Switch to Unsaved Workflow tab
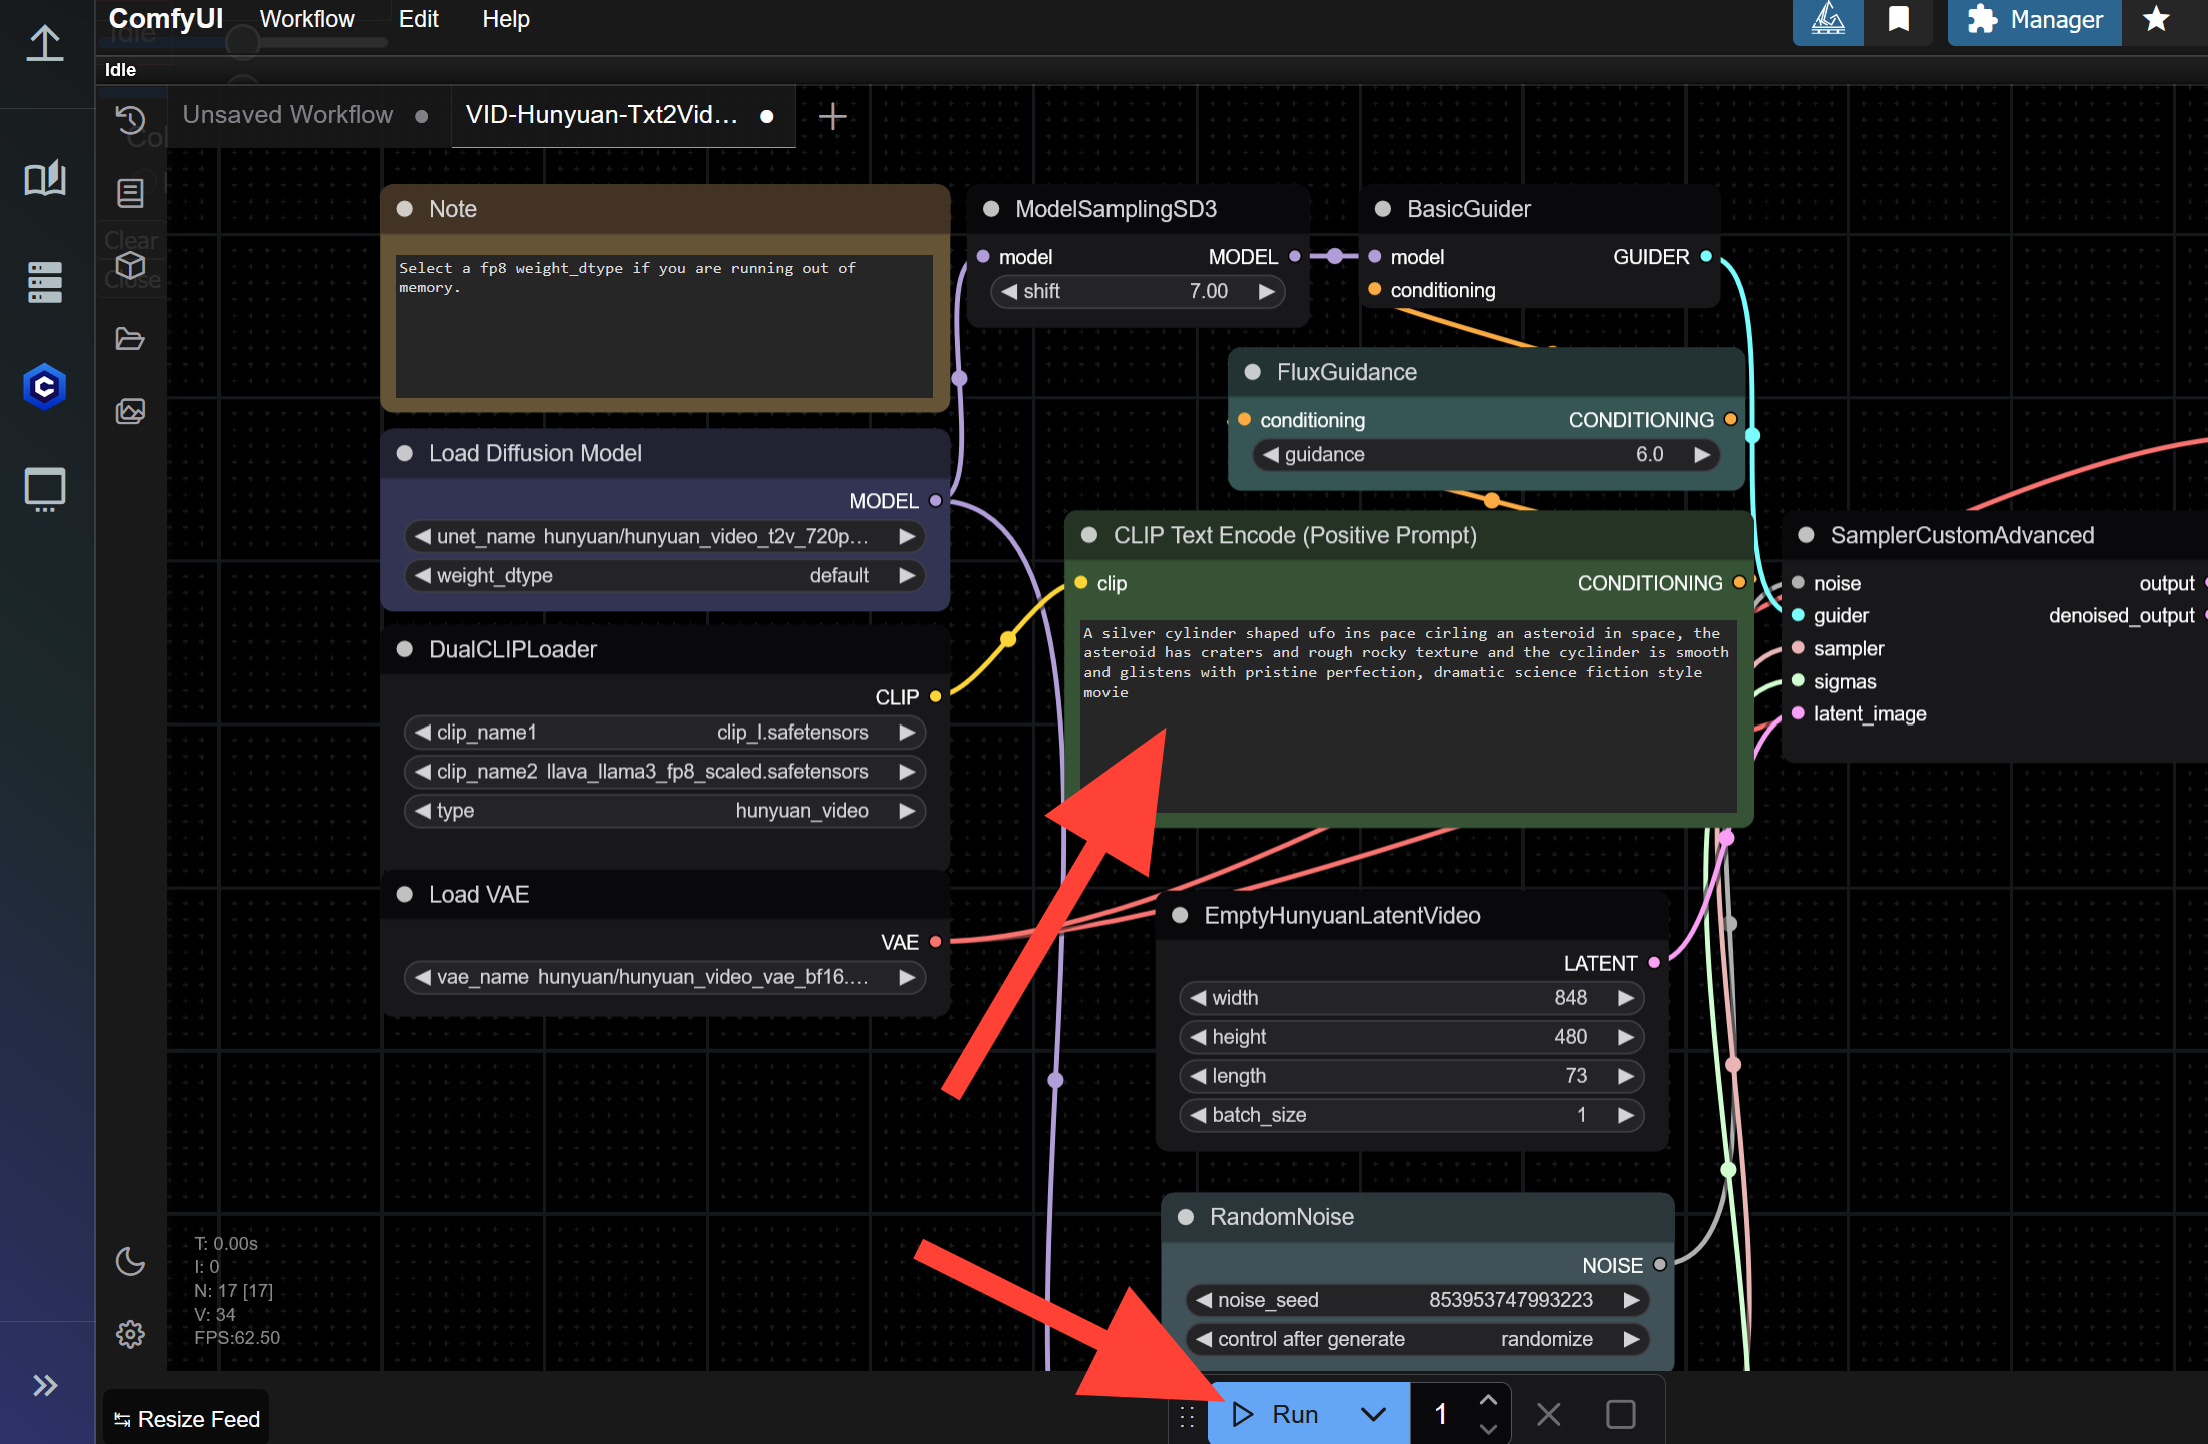 pyautogui.click(x=288, y=115)
